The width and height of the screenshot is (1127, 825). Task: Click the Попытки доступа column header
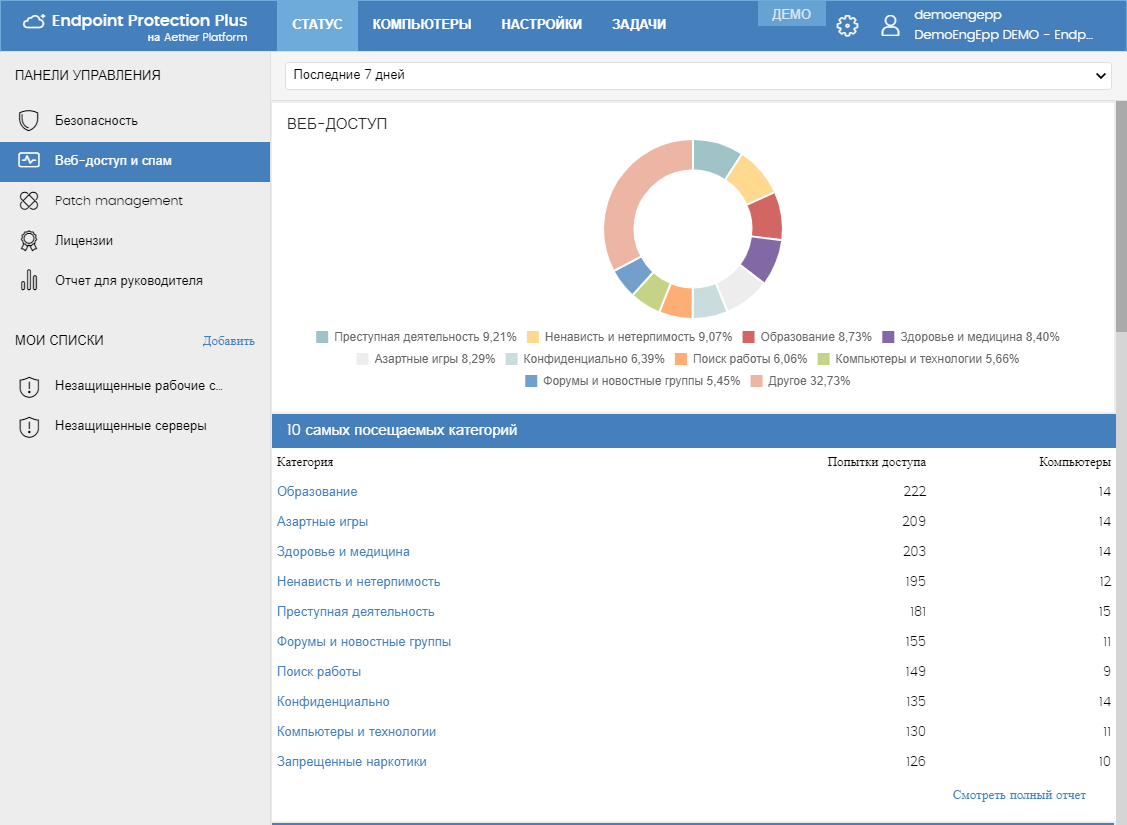pyautogui.click(x=876, y=462)
